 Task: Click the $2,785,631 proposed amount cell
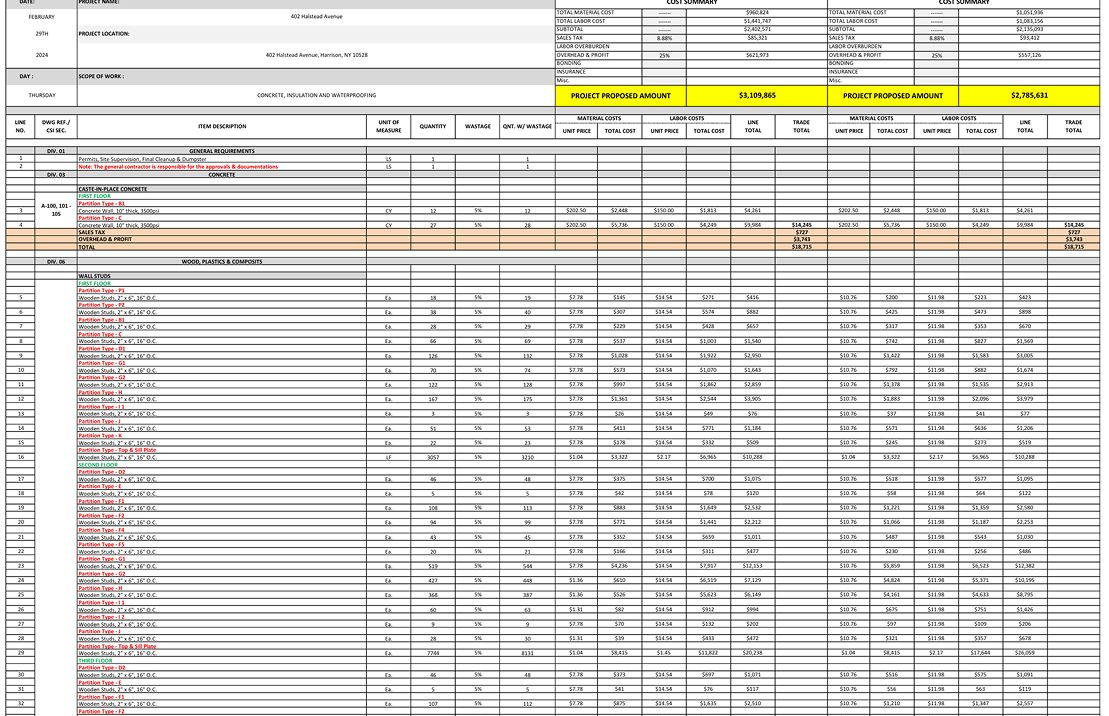tap(1029, 96)
